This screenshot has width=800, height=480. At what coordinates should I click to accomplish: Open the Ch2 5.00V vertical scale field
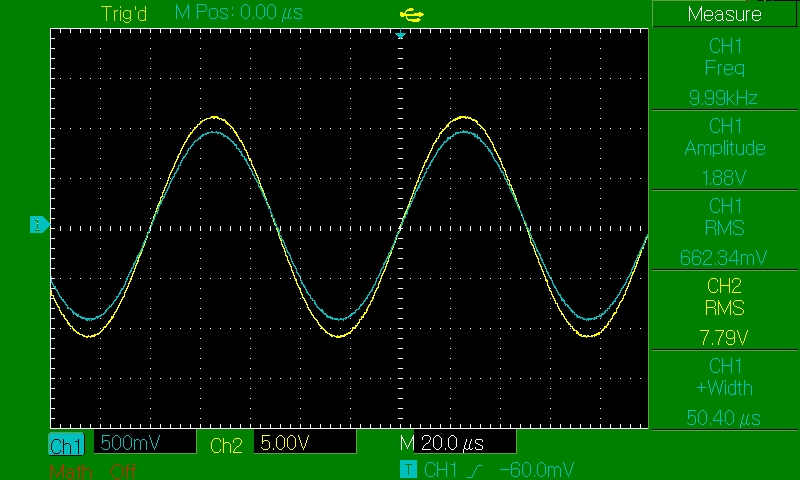pos(305,443)
